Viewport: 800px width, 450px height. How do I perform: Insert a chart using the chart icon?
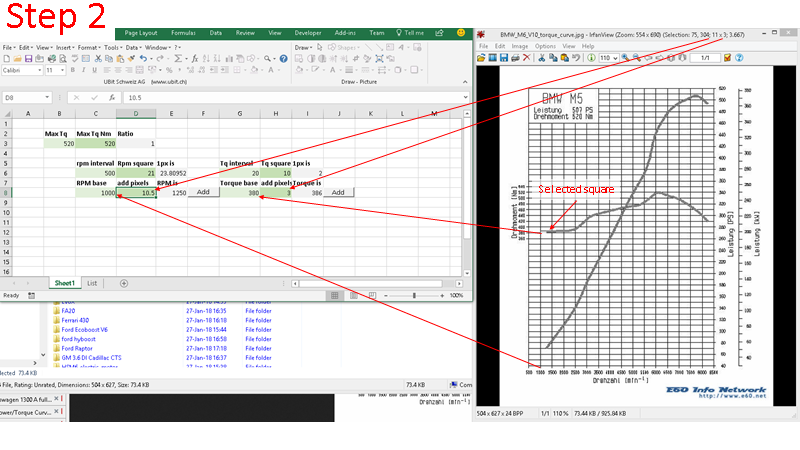click(229, 59)
